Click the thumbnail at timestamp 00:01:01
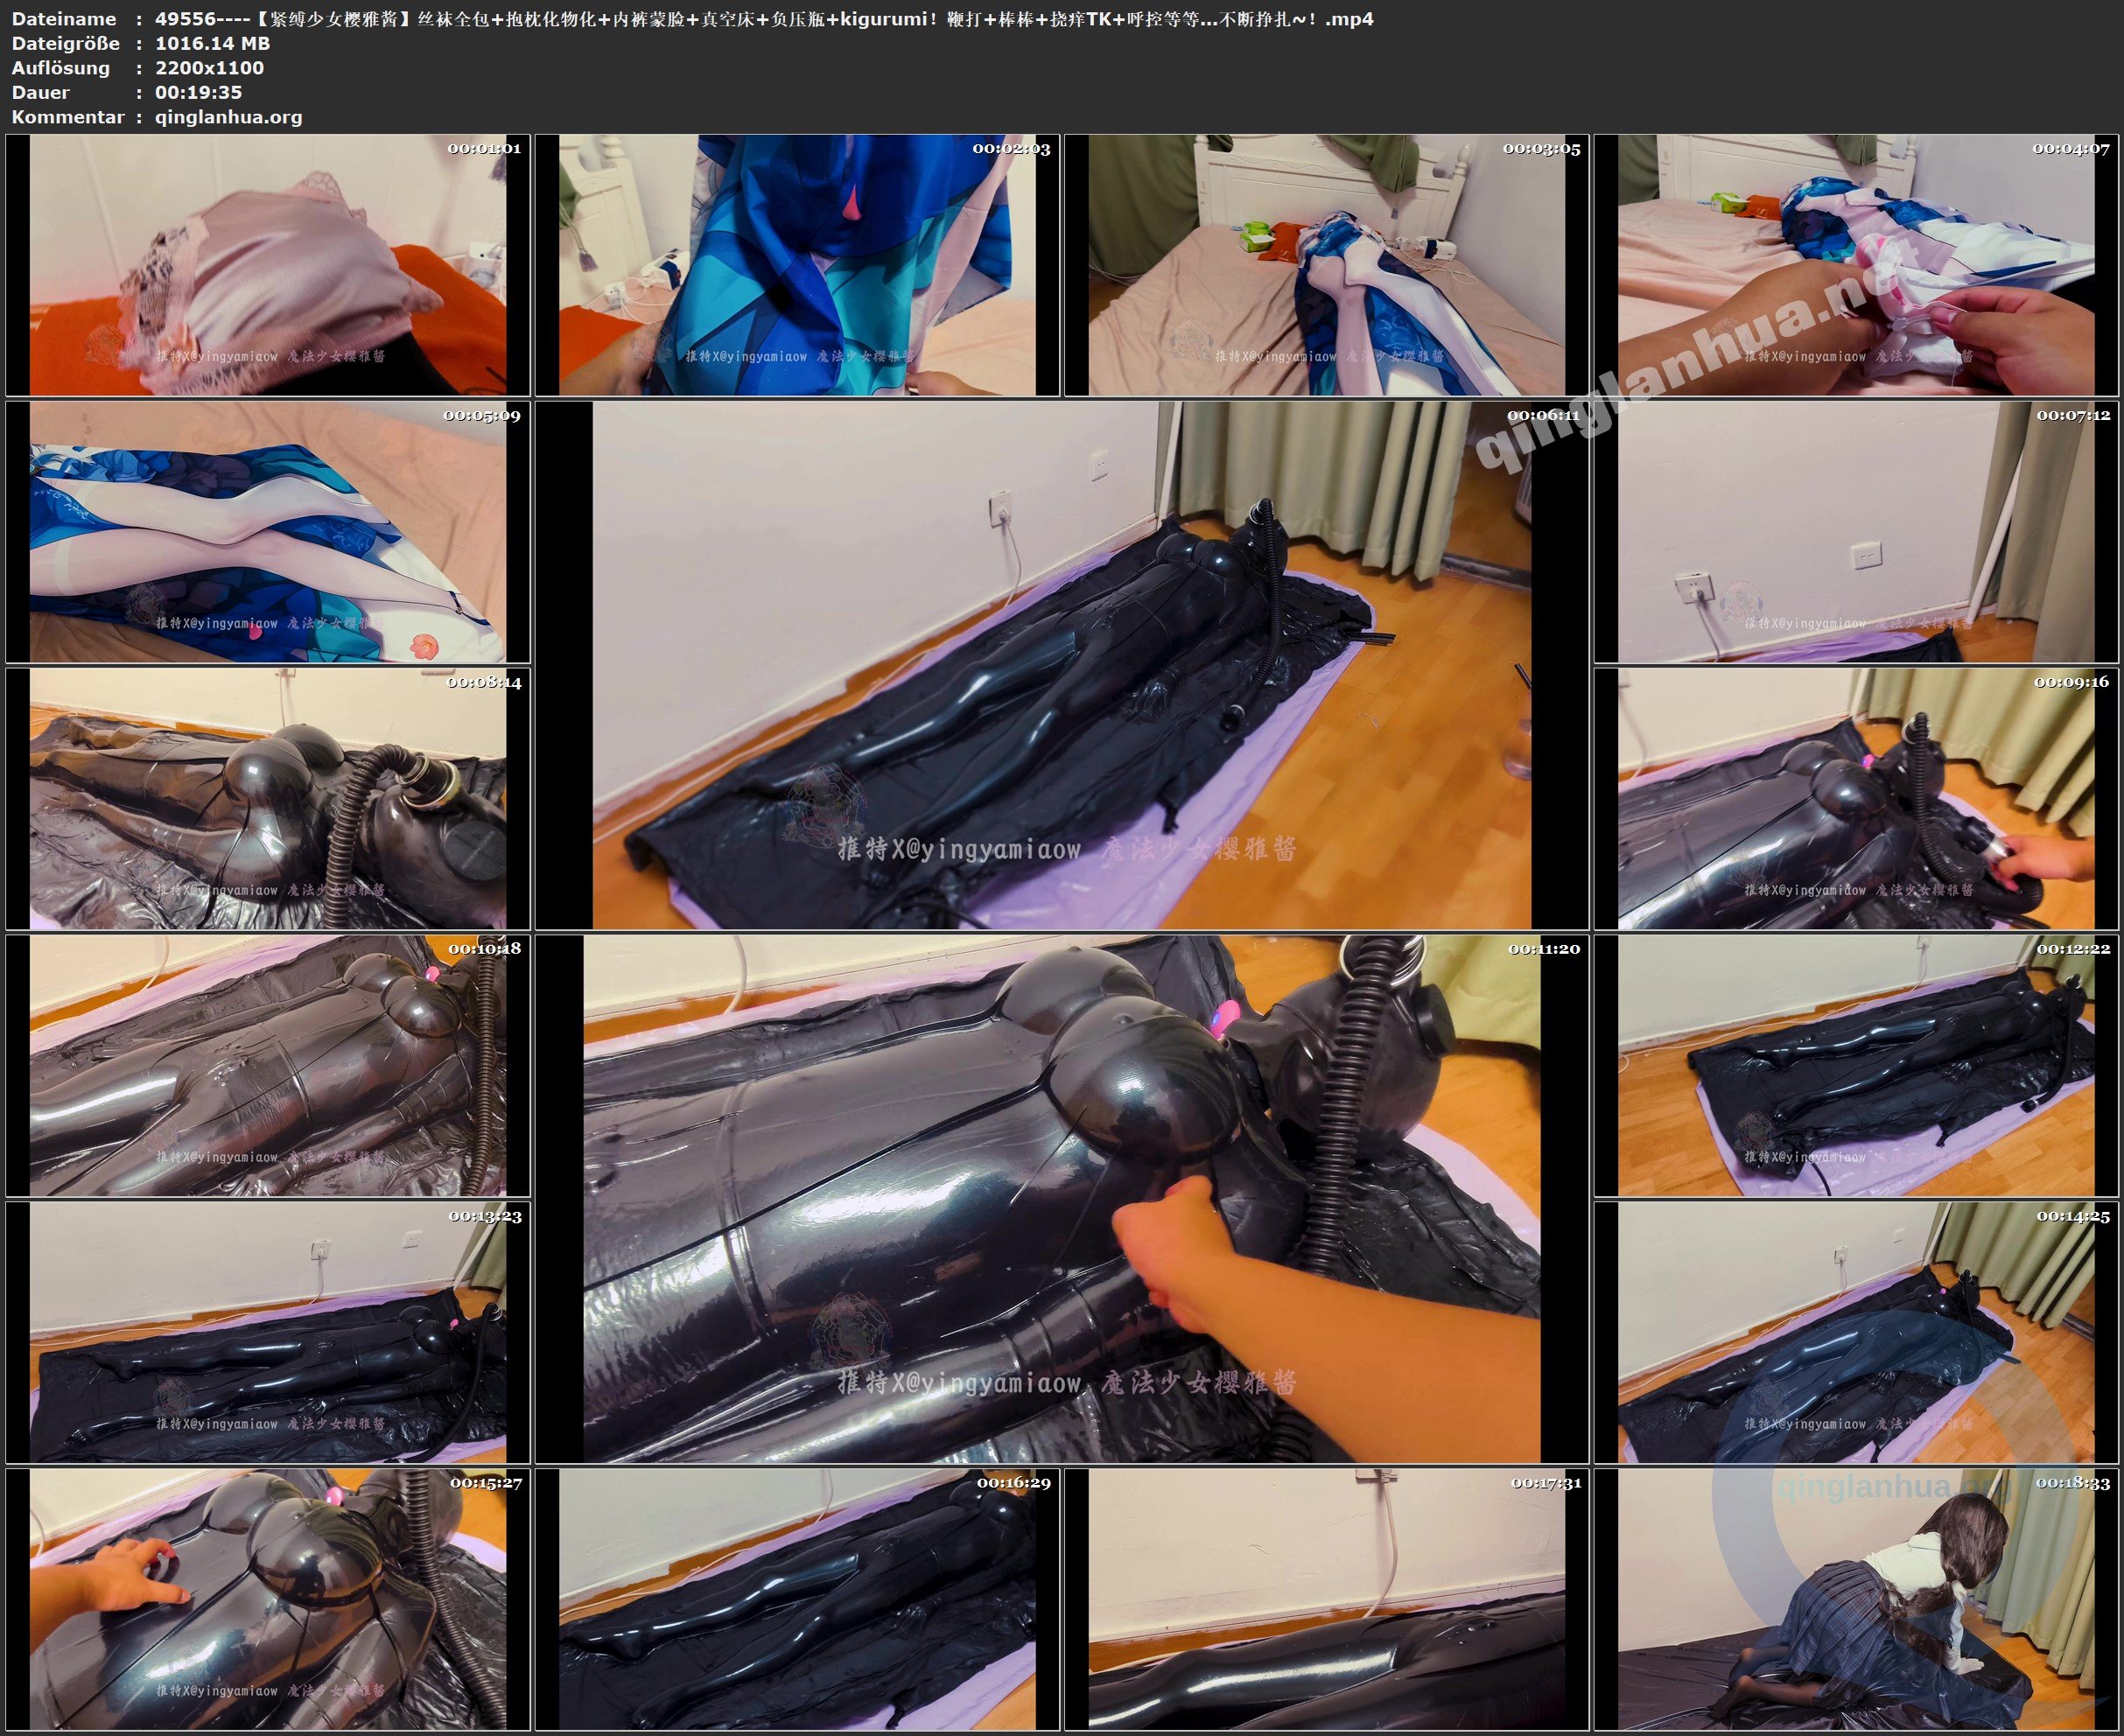Screen dimensions: 2124x1736 pyautogui.click(x=267, y=265)
